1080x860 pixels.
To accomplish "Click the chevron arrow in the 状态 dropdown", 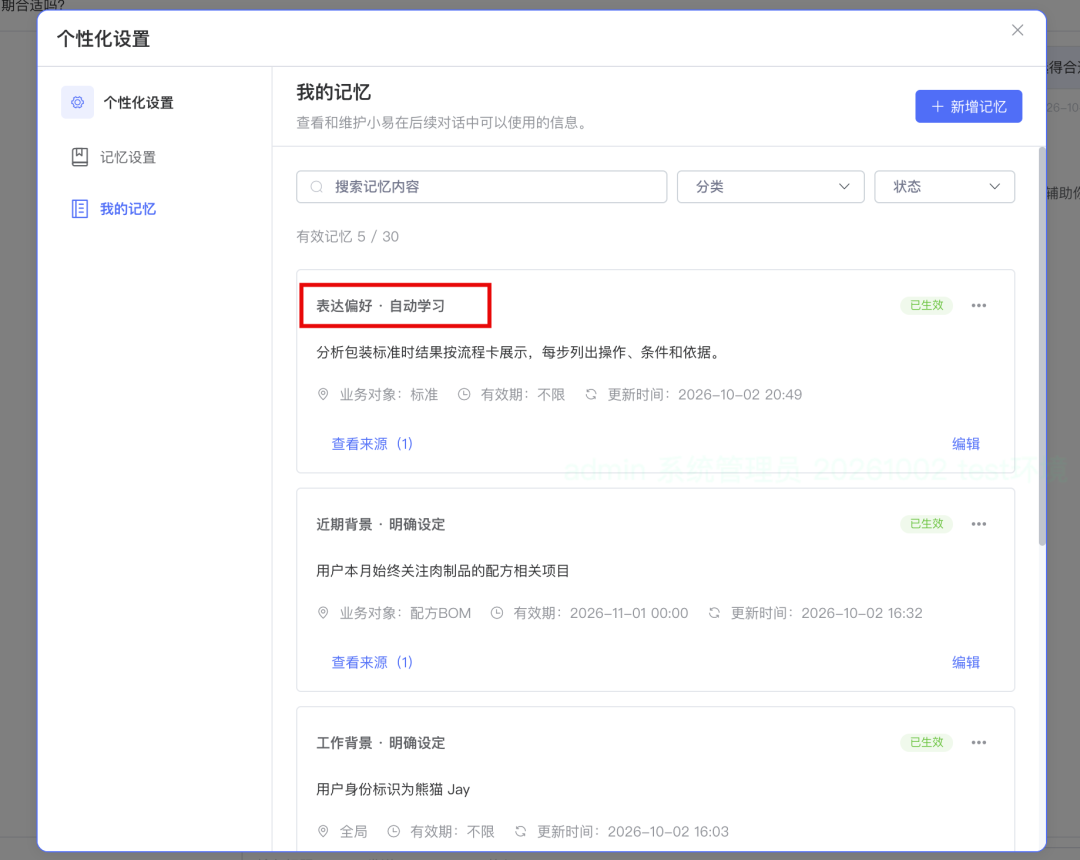I will pos(994,187).
